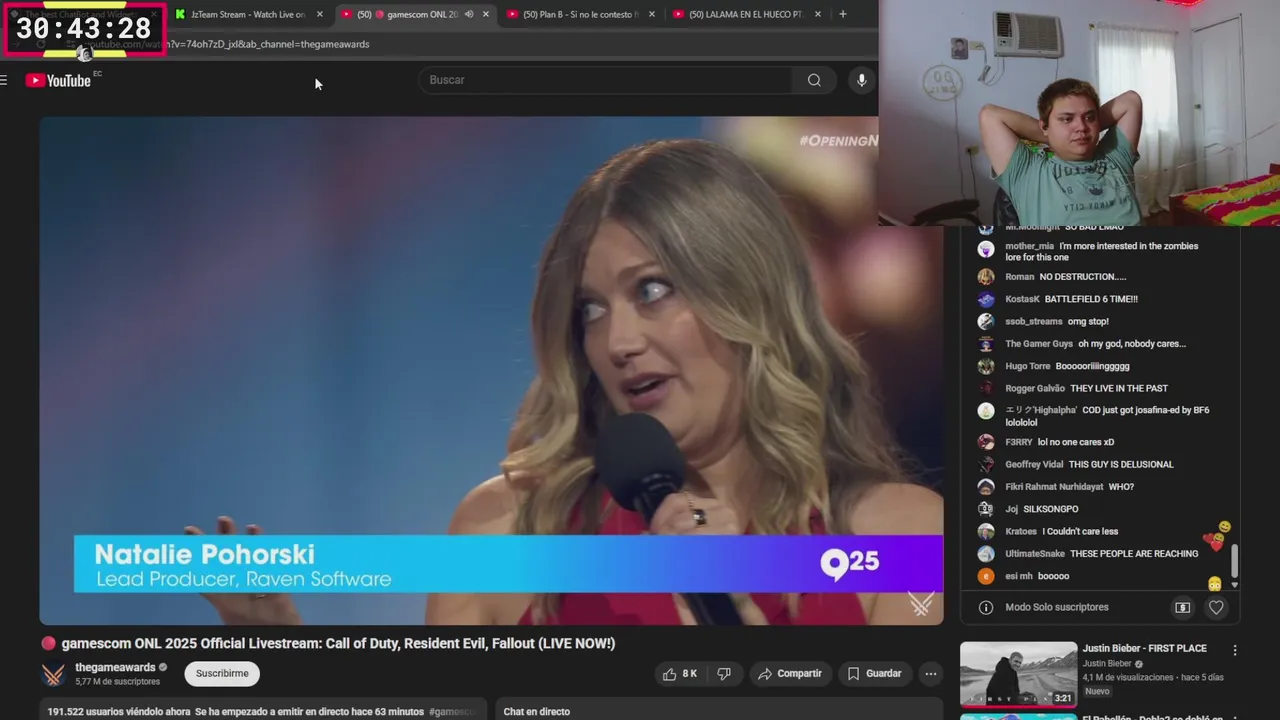
Task: Mute audio on the gamescom tab
Action: pyautogui.click(x=469, y=14)
